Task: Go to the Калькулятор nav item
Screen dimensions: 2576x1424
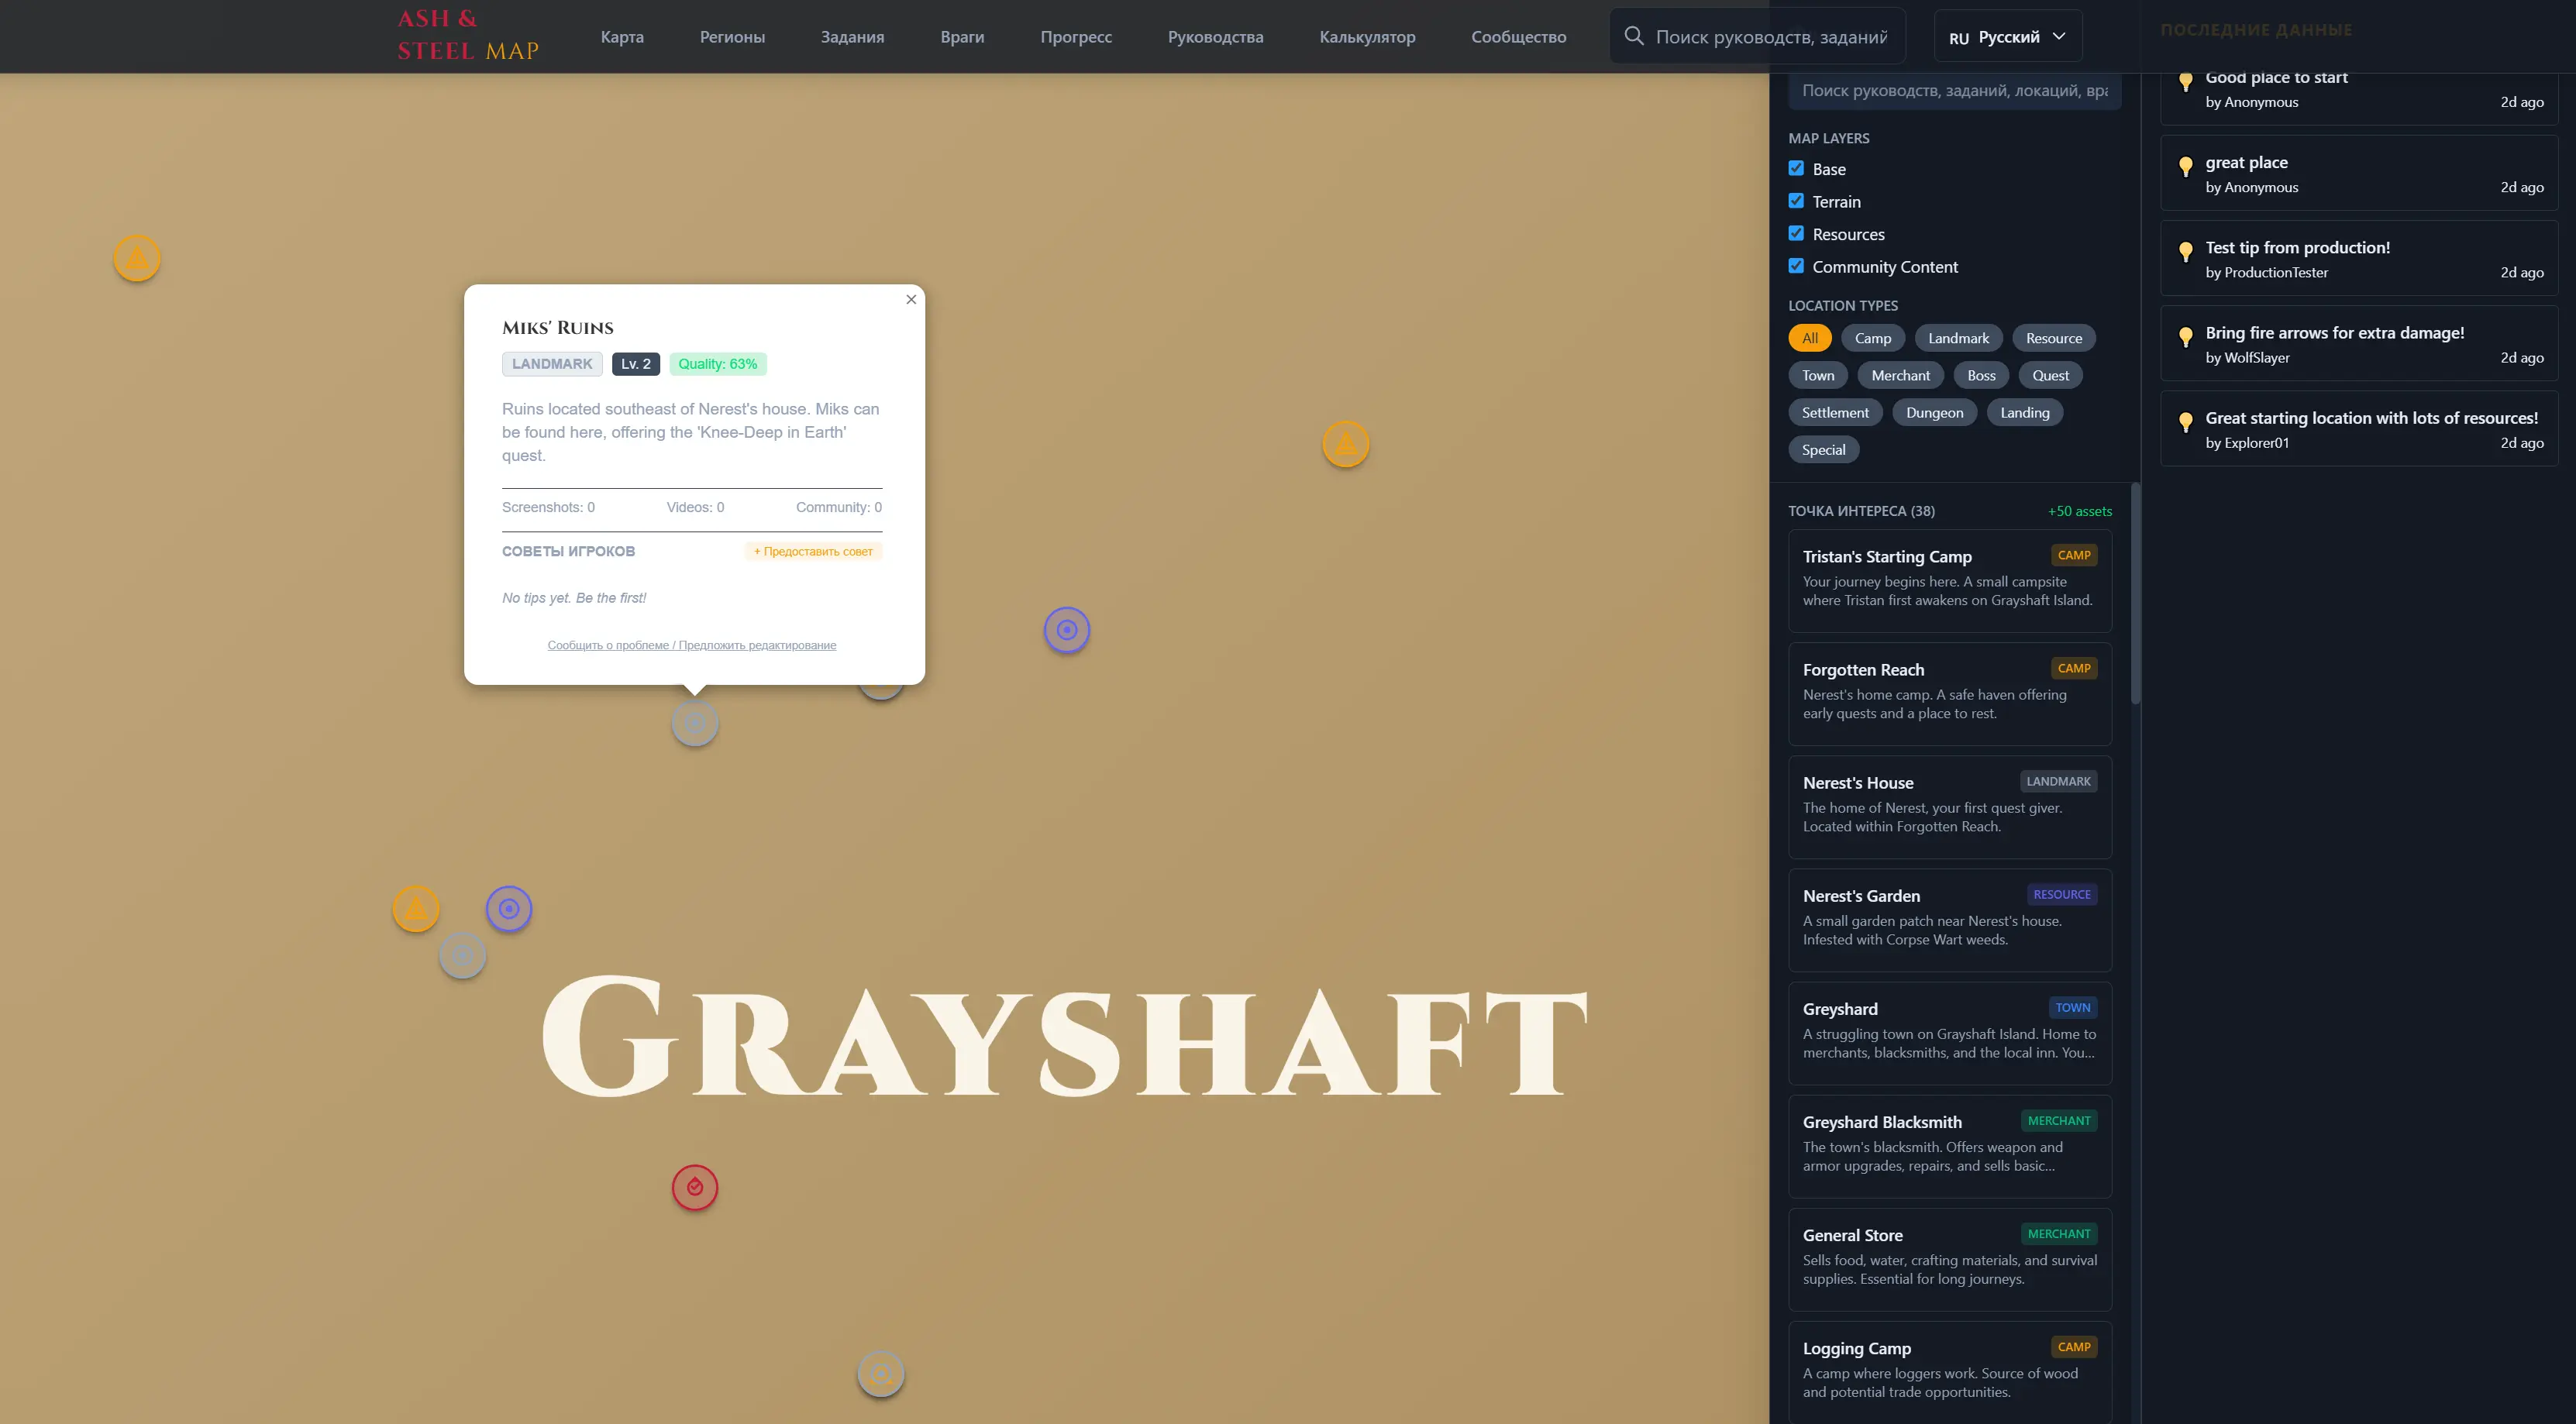Action: pyautogui.click(x=1367, y=37)
